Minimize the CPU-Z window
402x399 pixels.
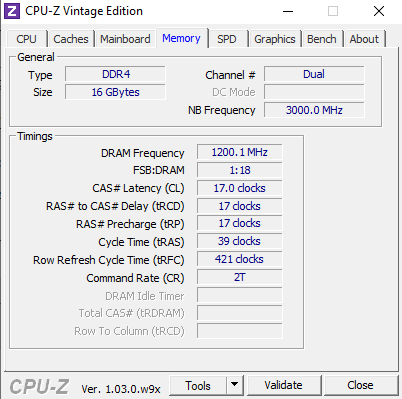[288, 11]
